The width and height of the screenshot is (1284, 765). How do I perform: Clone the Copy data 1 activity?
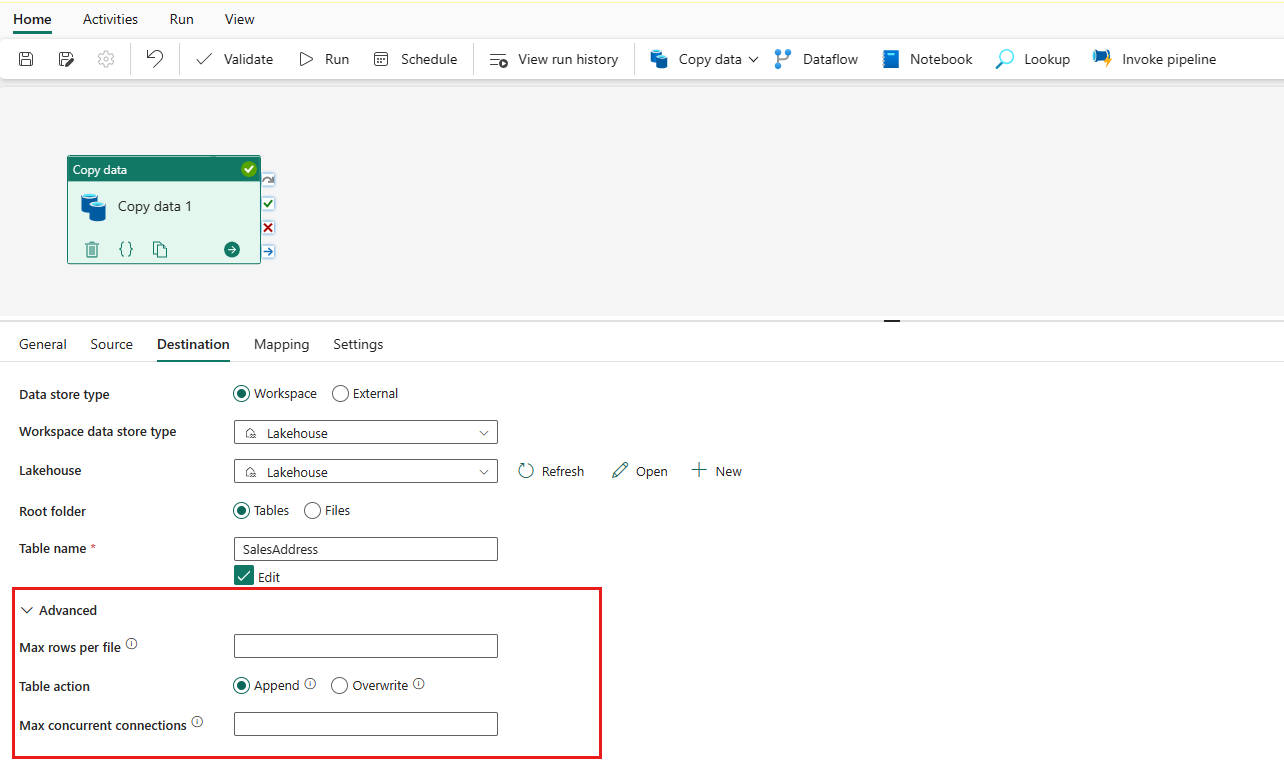click(x=160, y=250)
